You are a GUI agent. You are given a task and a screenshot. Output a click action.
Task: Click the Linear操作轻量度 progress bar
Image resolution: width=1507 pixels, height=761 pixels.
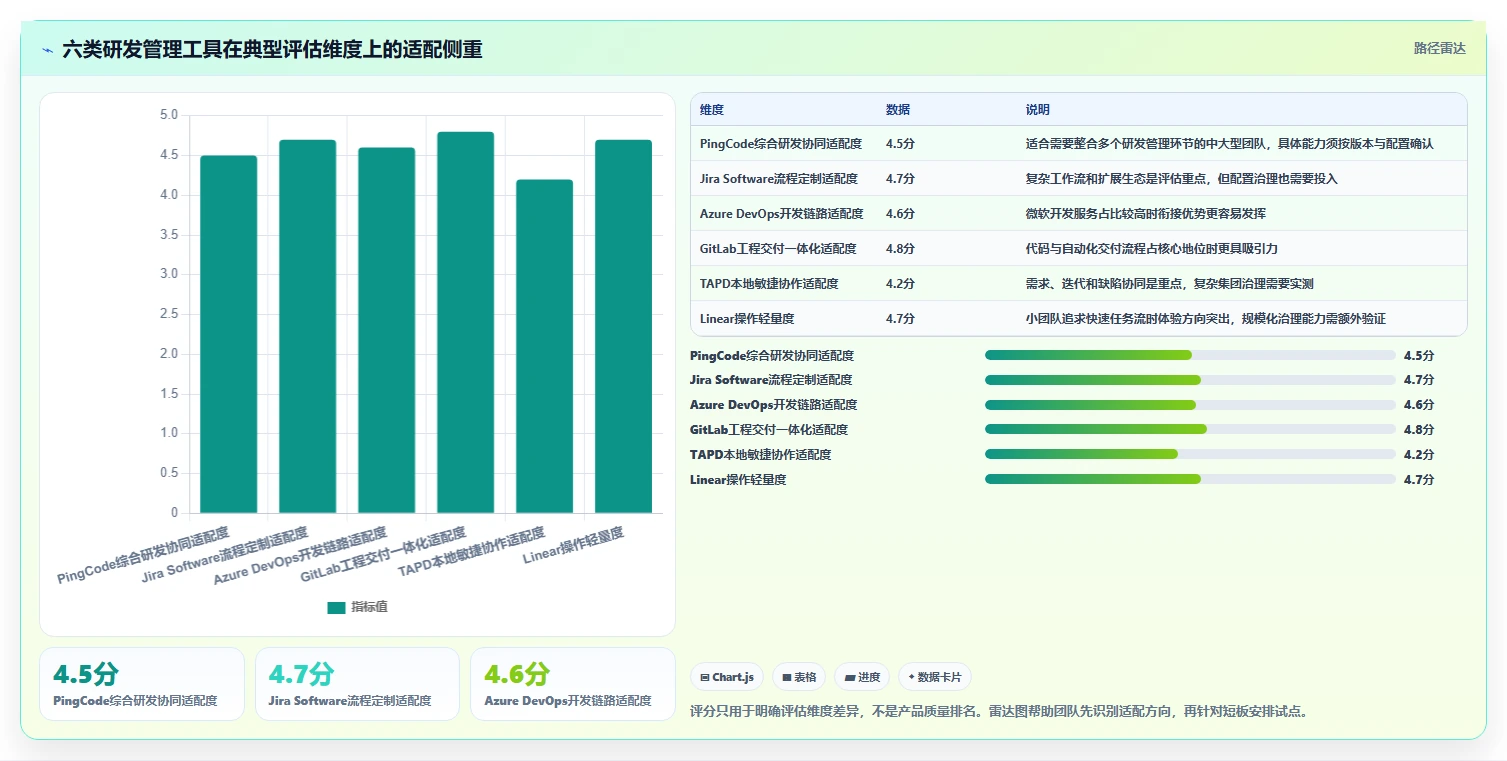[1190, 479]
